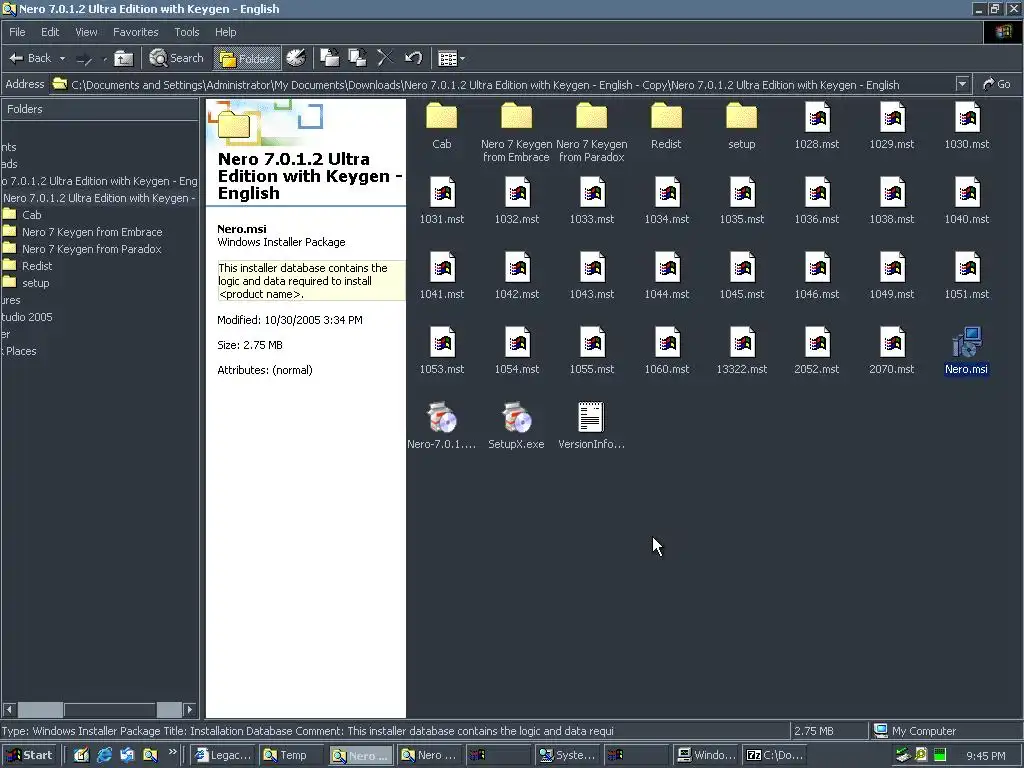This screenshot has height=768, width=1024.
Task: Delete selected file with X icon
Action: pyautogui.click(x=385, y=58)
